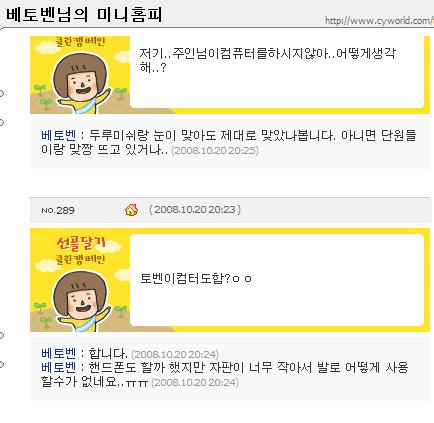Click 클린캠페인 text above the upper character

click(80, 42)
